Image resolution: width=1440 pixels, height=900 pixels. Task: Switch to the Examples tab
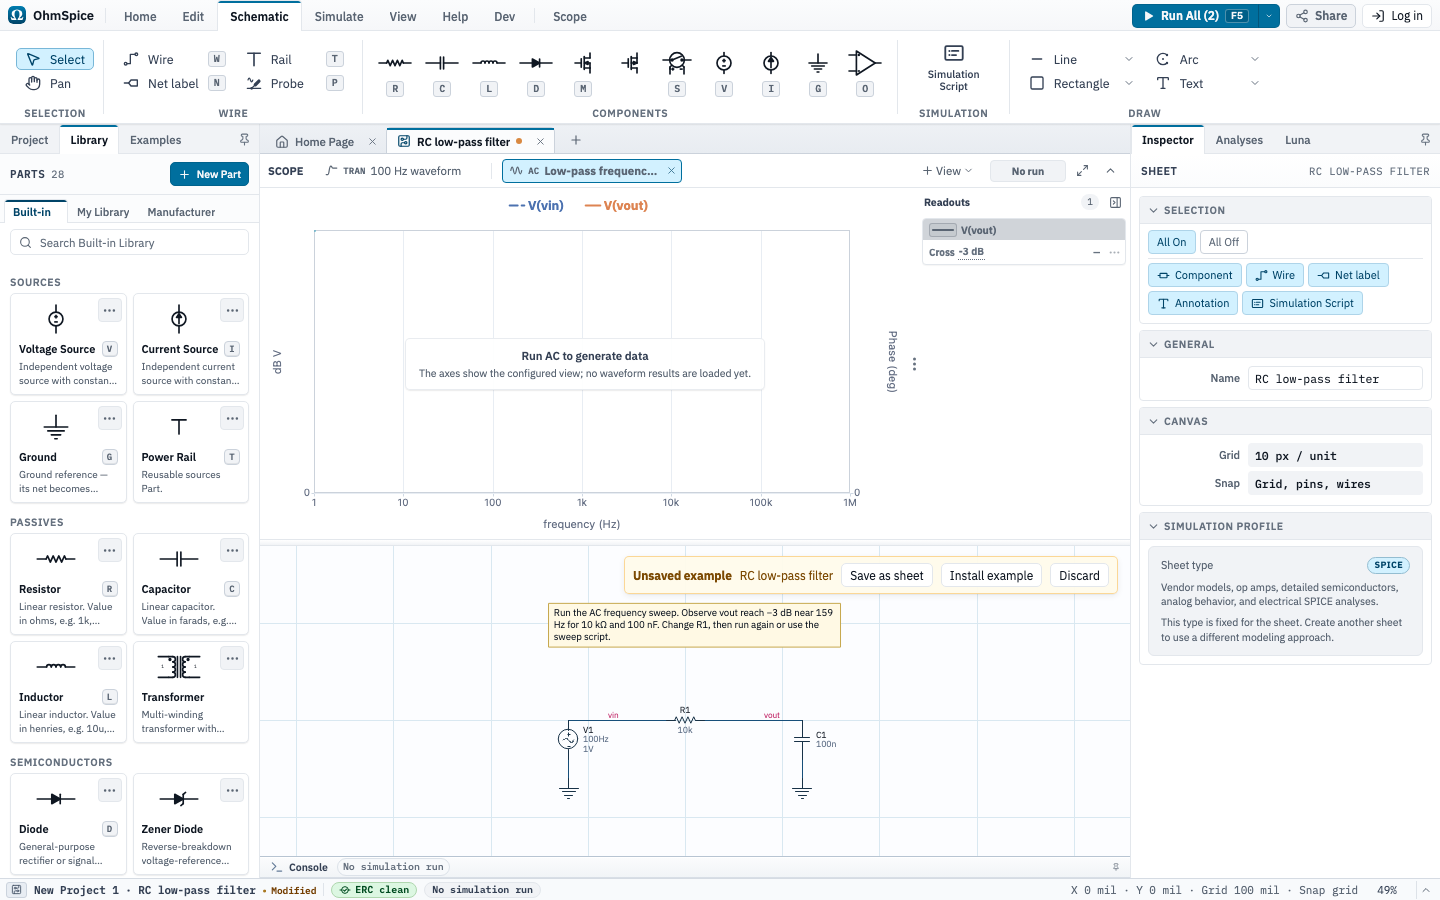(x=156, y=140)
